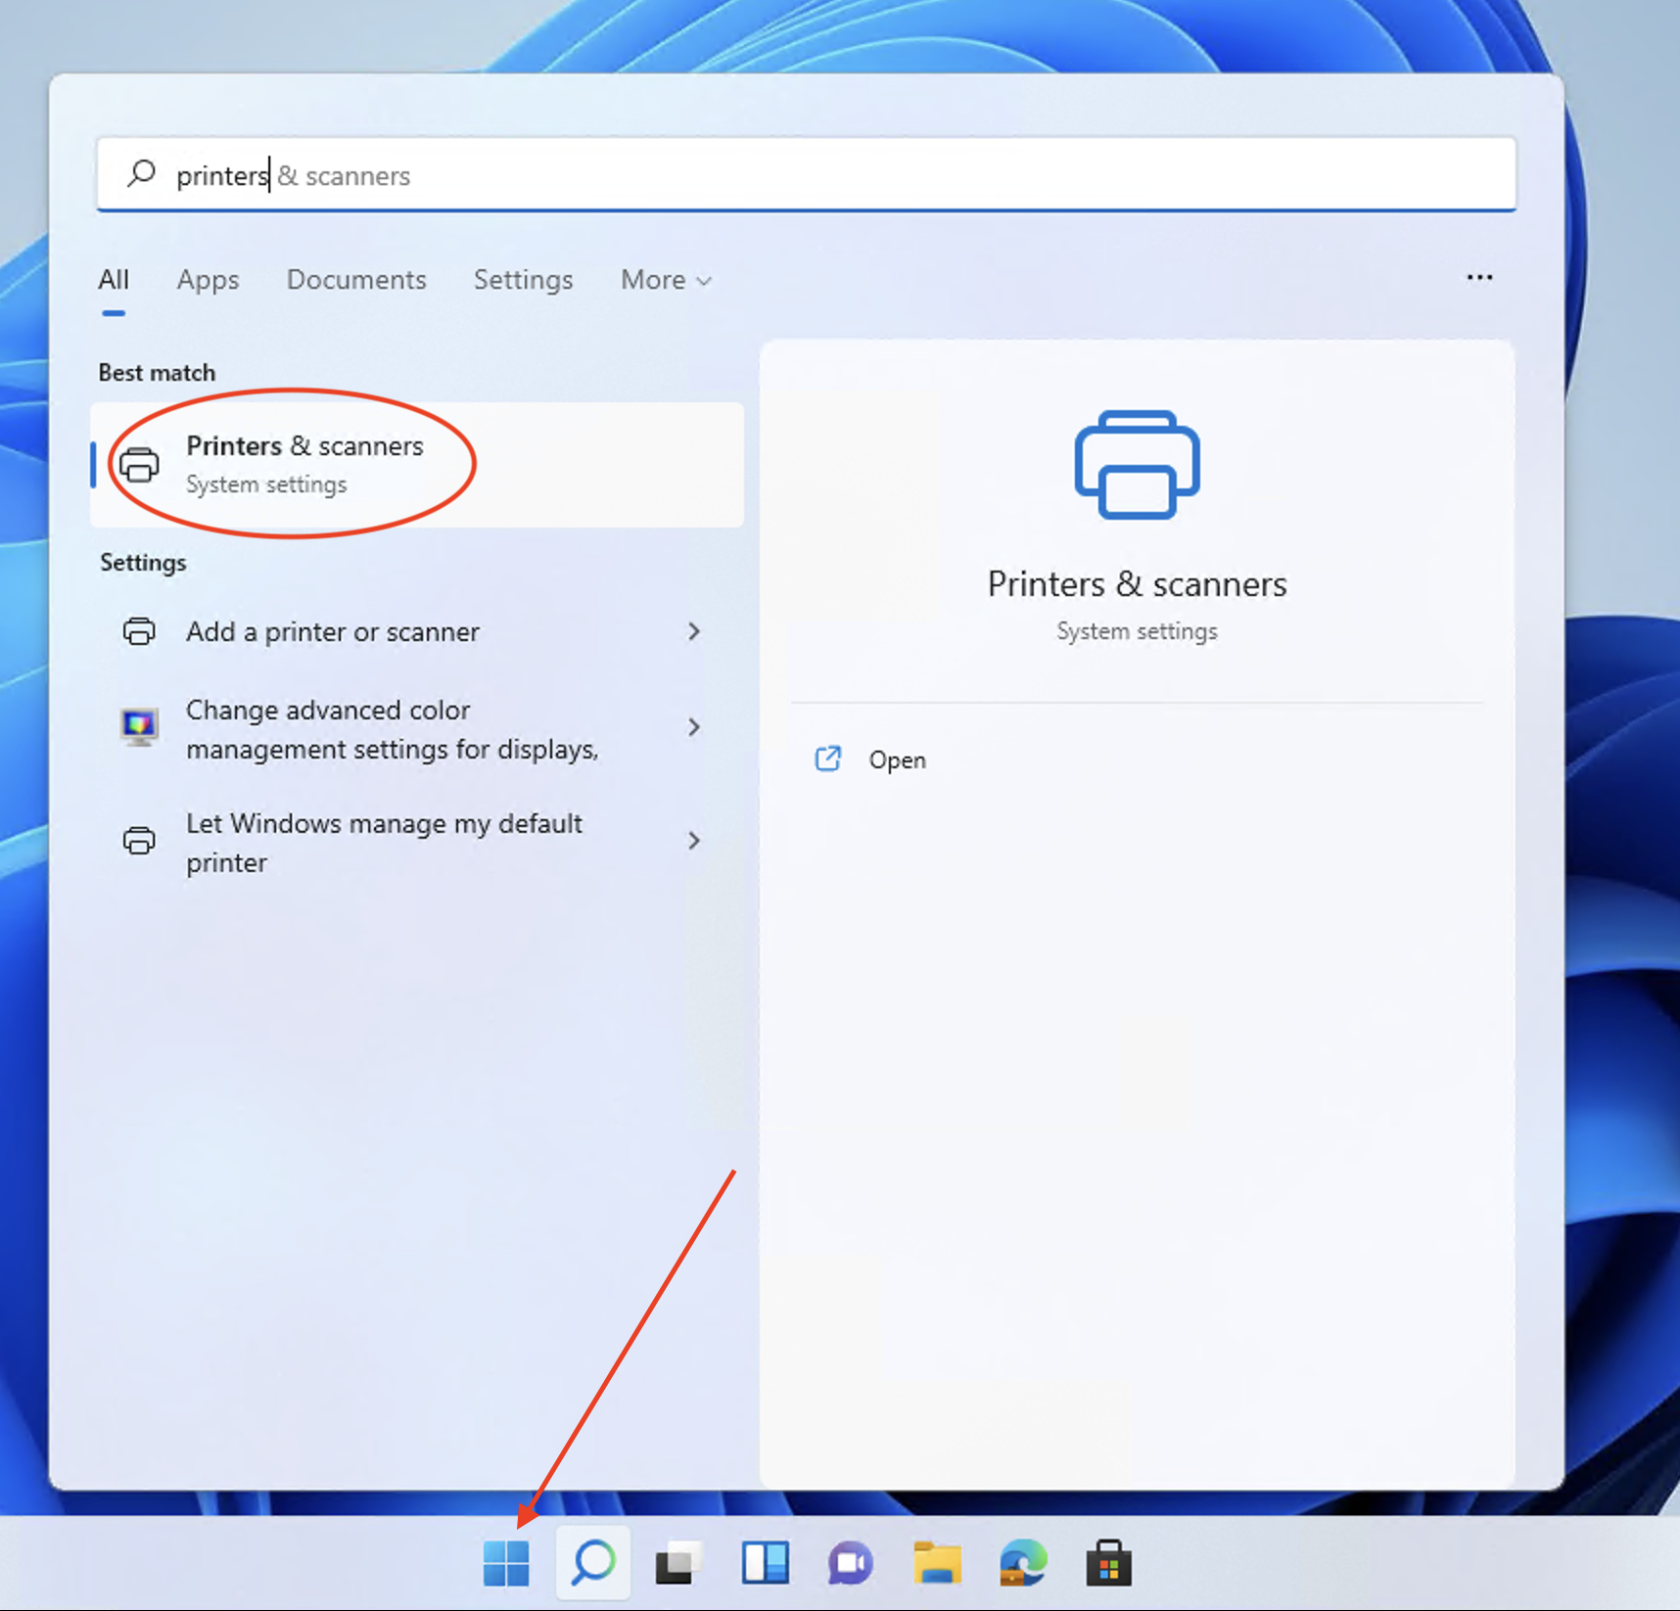Click Printers & scanners title in preview pane
The height and width of the screenshot is (1611, 1680).
tap(1137, 584)
